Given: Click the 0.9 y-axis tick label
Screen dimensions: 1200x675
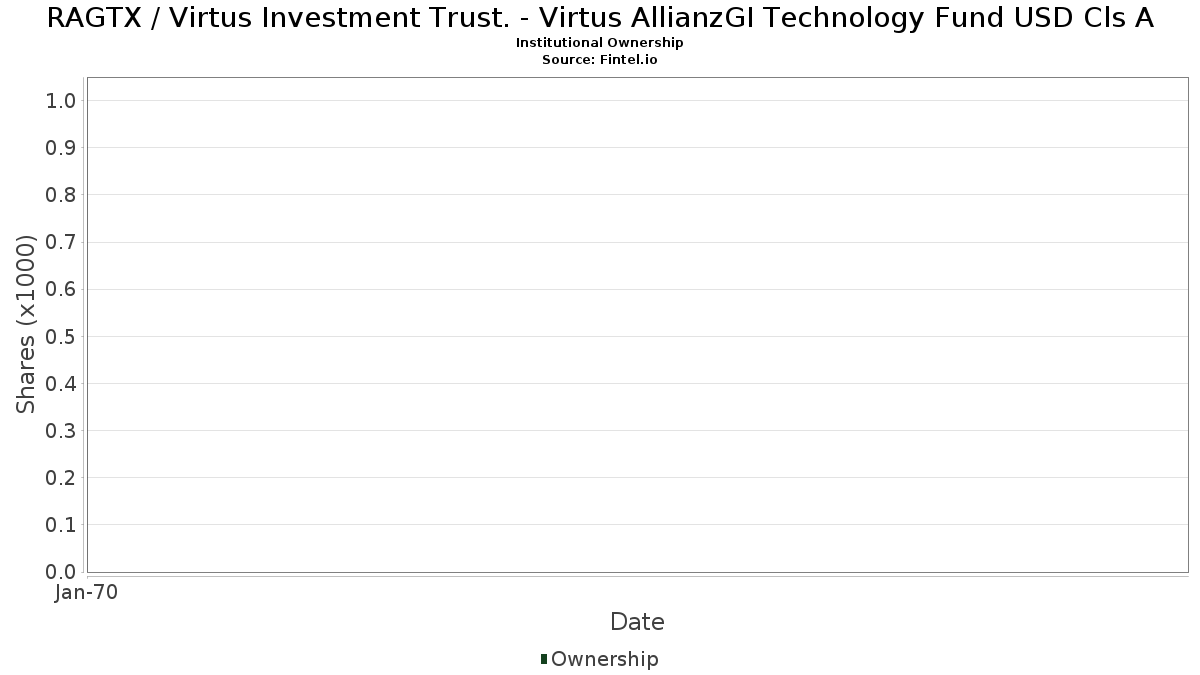Looking at the screenshot, I should pos(61,148).
